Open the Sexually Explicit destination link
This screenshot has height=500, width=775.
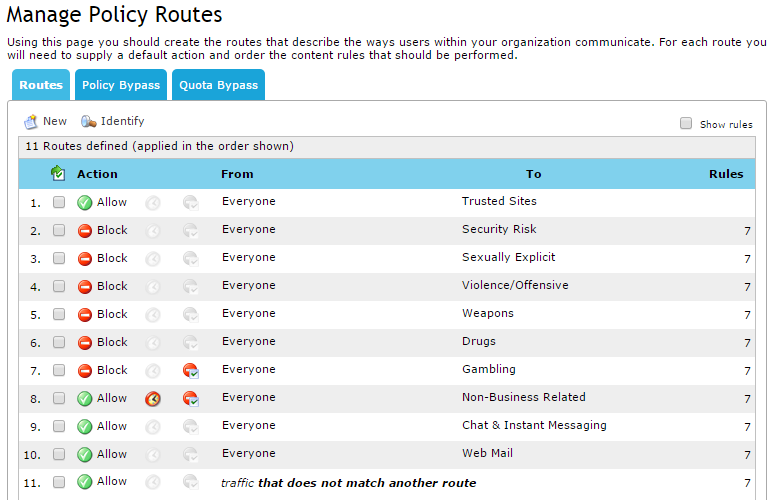[508, 257]
